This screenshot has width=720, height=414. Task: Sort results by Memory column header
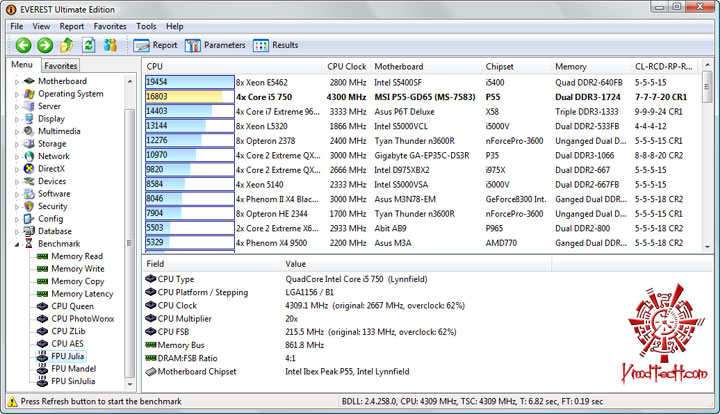click(591, 67)
